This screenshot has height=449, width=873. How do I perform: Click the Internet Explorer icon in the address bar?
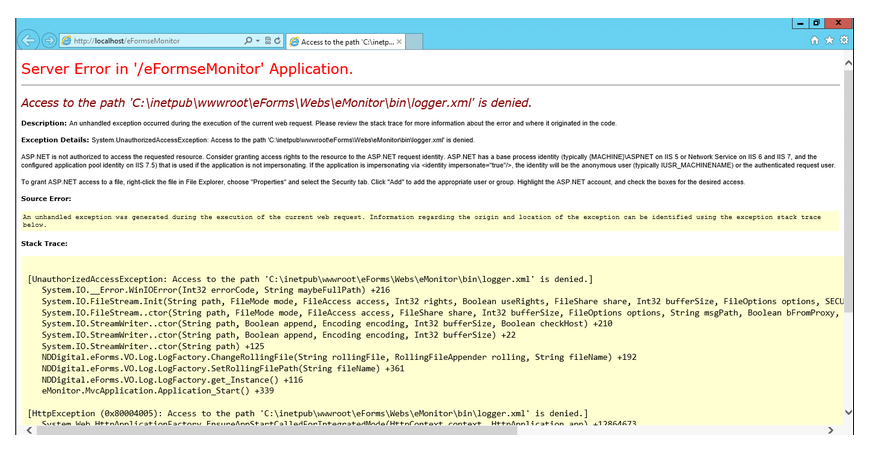[66, 41]
